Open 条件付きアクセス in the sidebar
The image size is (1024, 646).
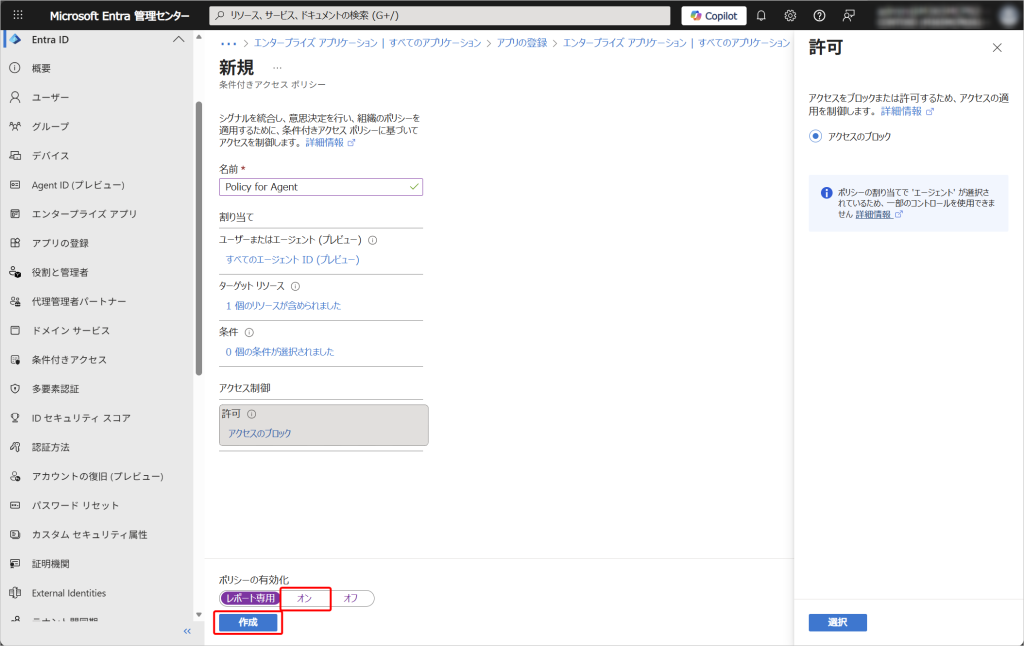point(69,359)
